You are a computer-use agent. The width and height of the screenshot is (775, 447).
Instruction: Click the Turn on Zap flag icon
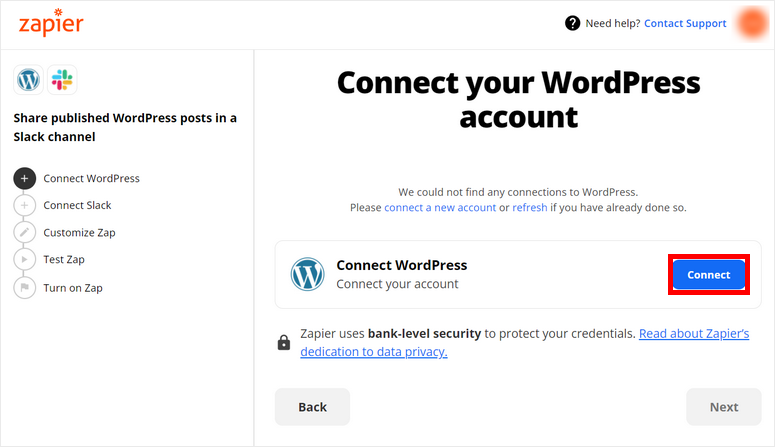tap(25, 287)
